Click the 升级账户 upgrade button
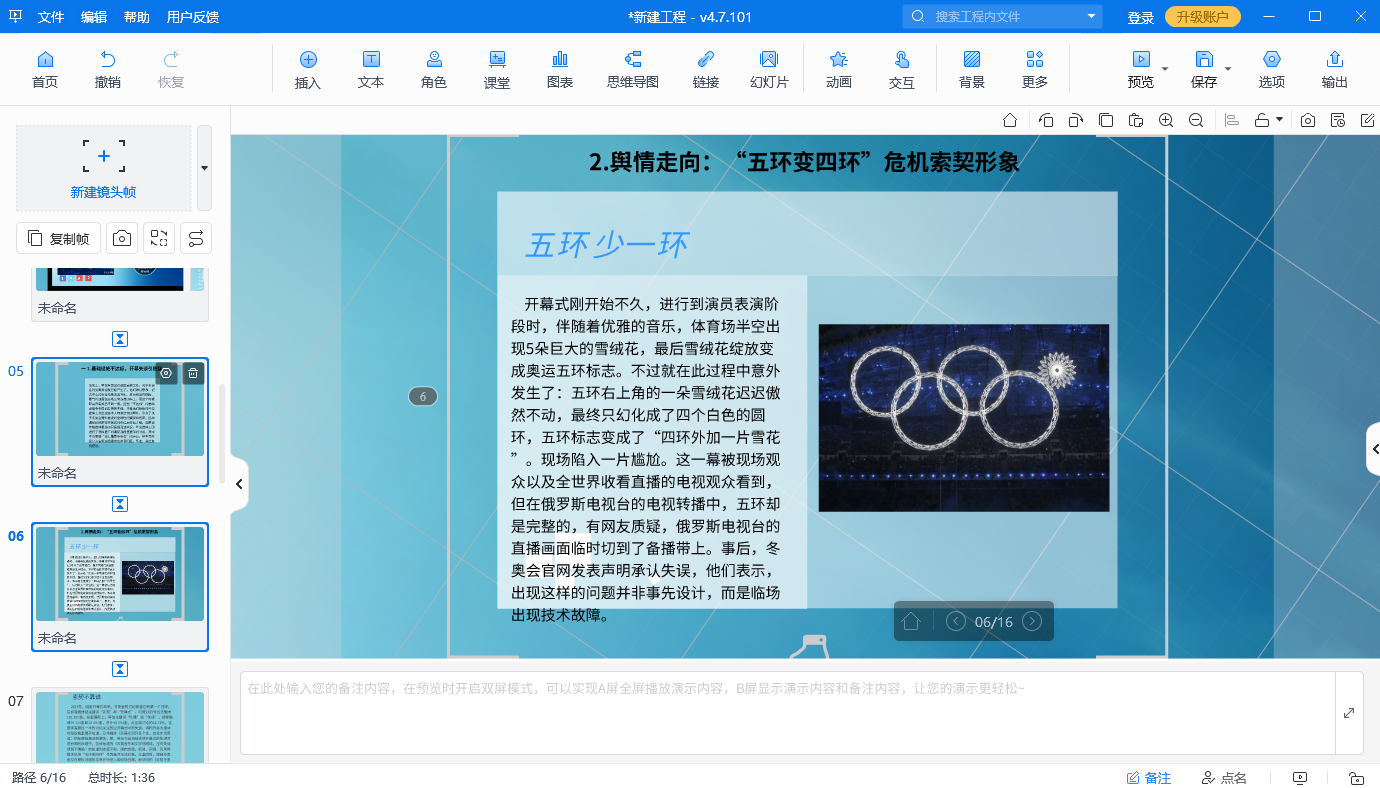This screenshot has height=788, width=1380. pos(1203,17)
